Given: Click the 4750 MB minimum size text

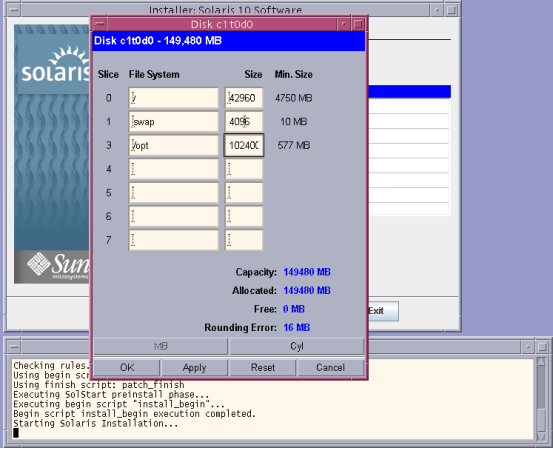Looking at the screenshot, I should [293, 98].
